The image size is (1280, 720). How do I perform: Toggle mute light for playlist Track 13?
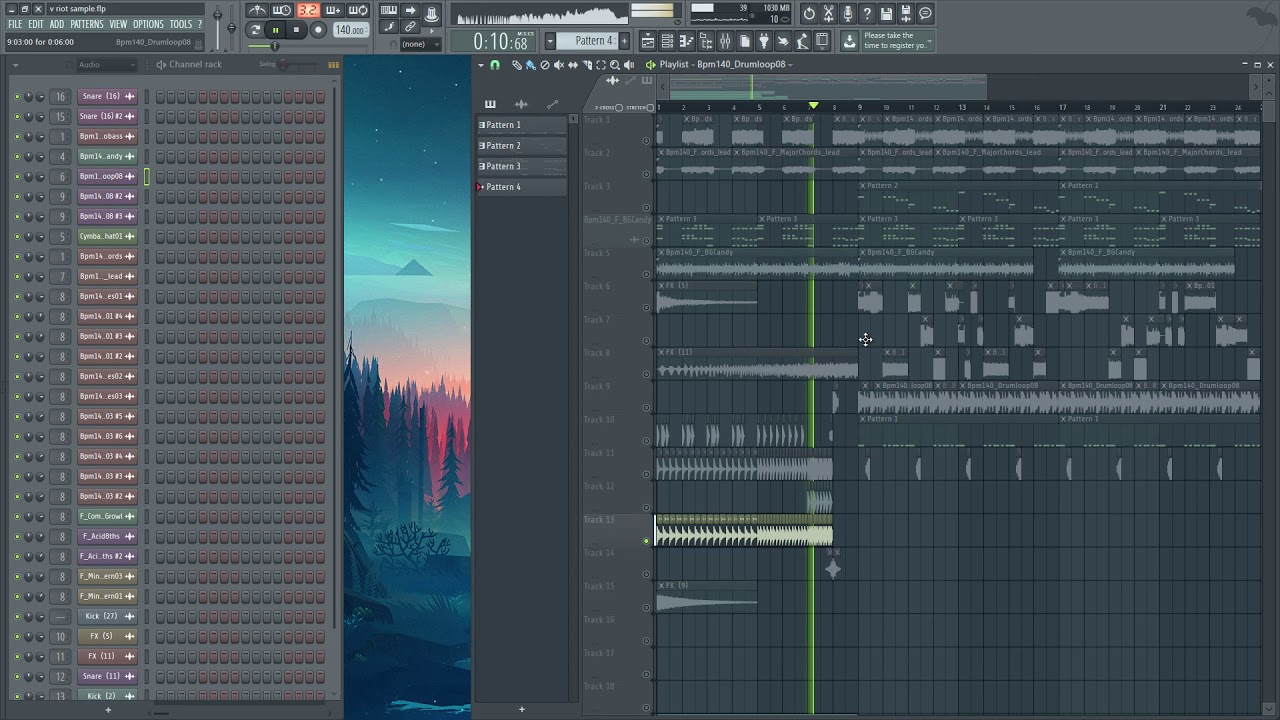click(646, 541)
